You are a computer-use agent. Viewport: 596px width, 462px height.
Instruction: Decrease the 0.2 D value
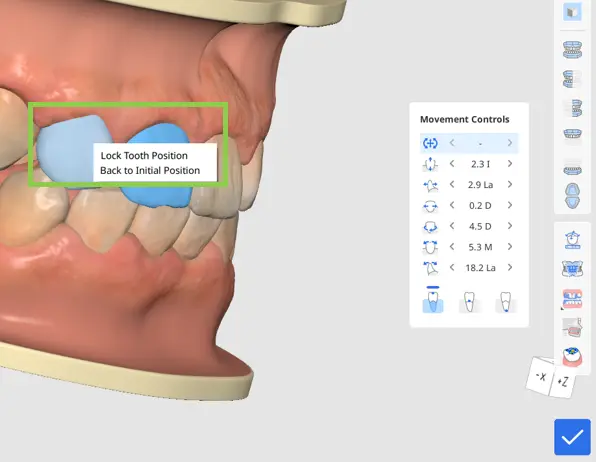[x=452, y=205]
